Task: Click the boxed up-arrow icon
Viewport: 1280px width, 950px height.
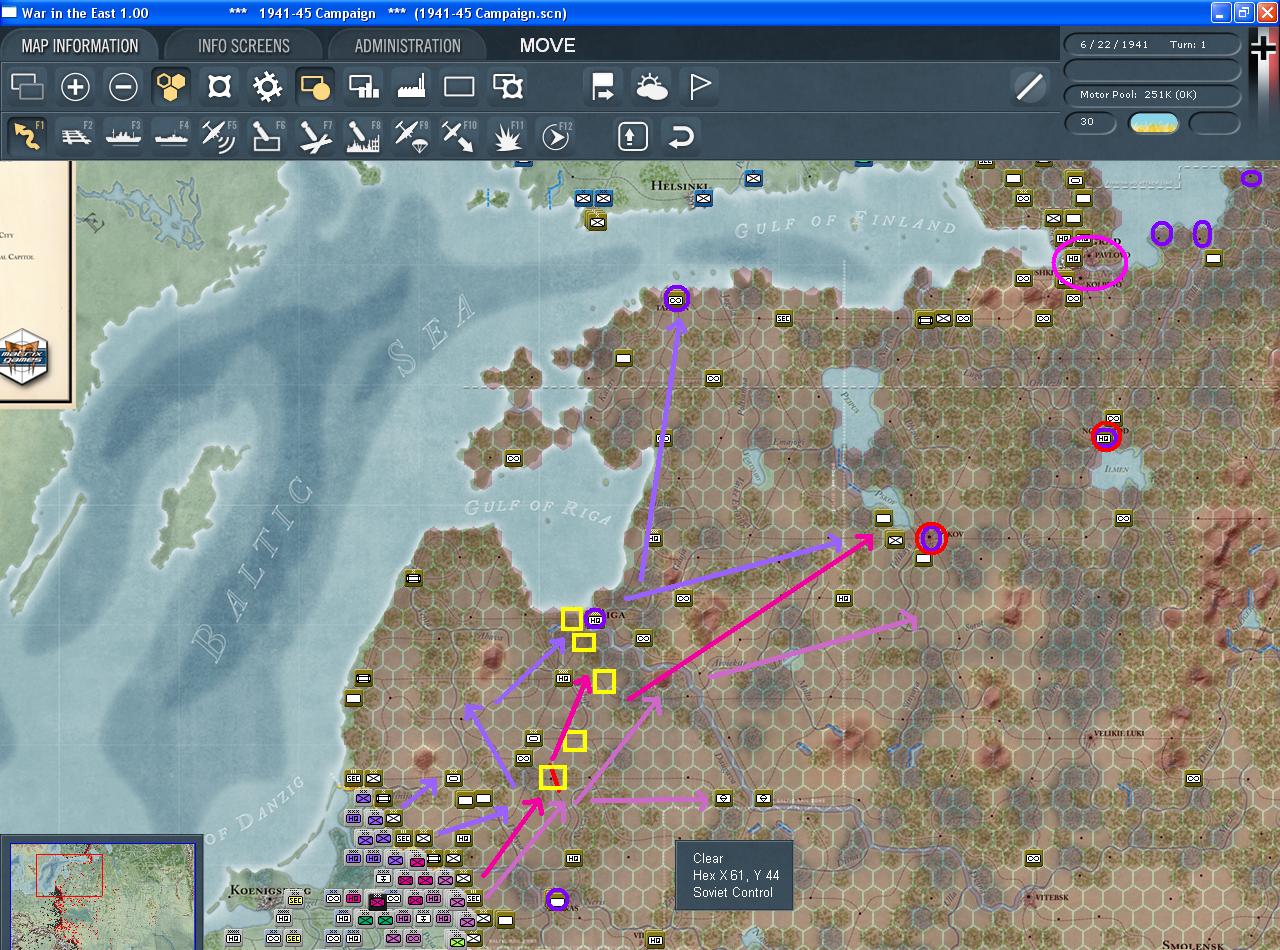Action: pos(632,136)
